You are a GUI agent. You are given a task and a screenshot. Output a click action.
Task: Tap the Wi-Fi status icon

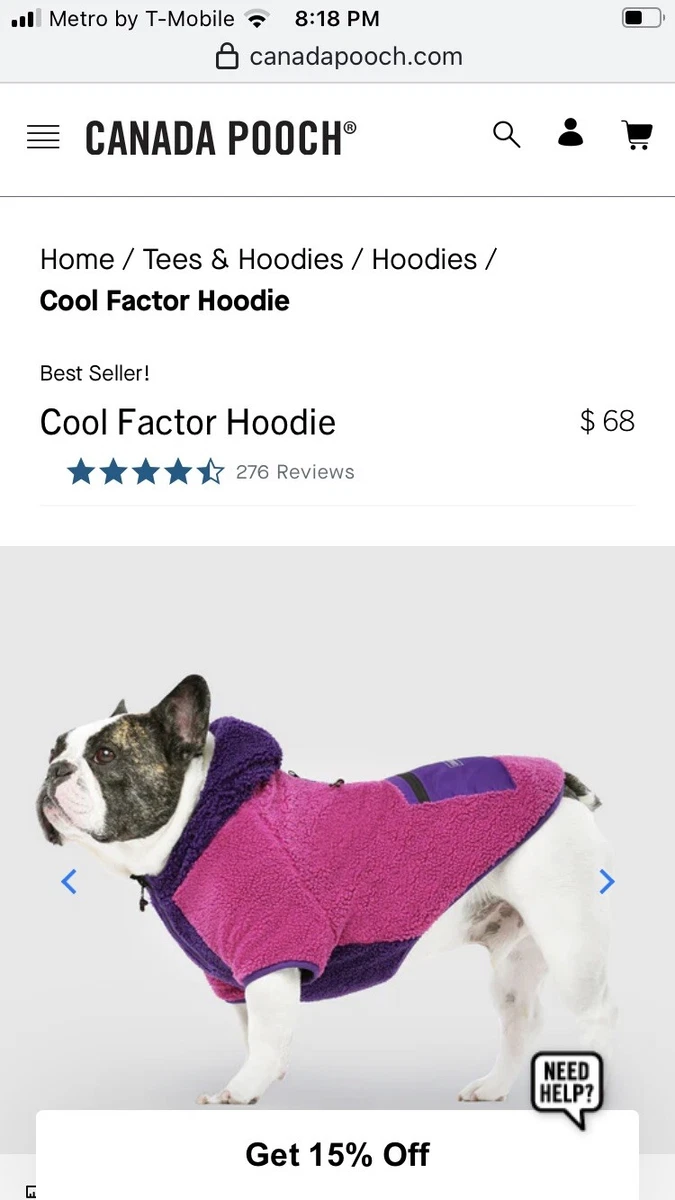258,18
